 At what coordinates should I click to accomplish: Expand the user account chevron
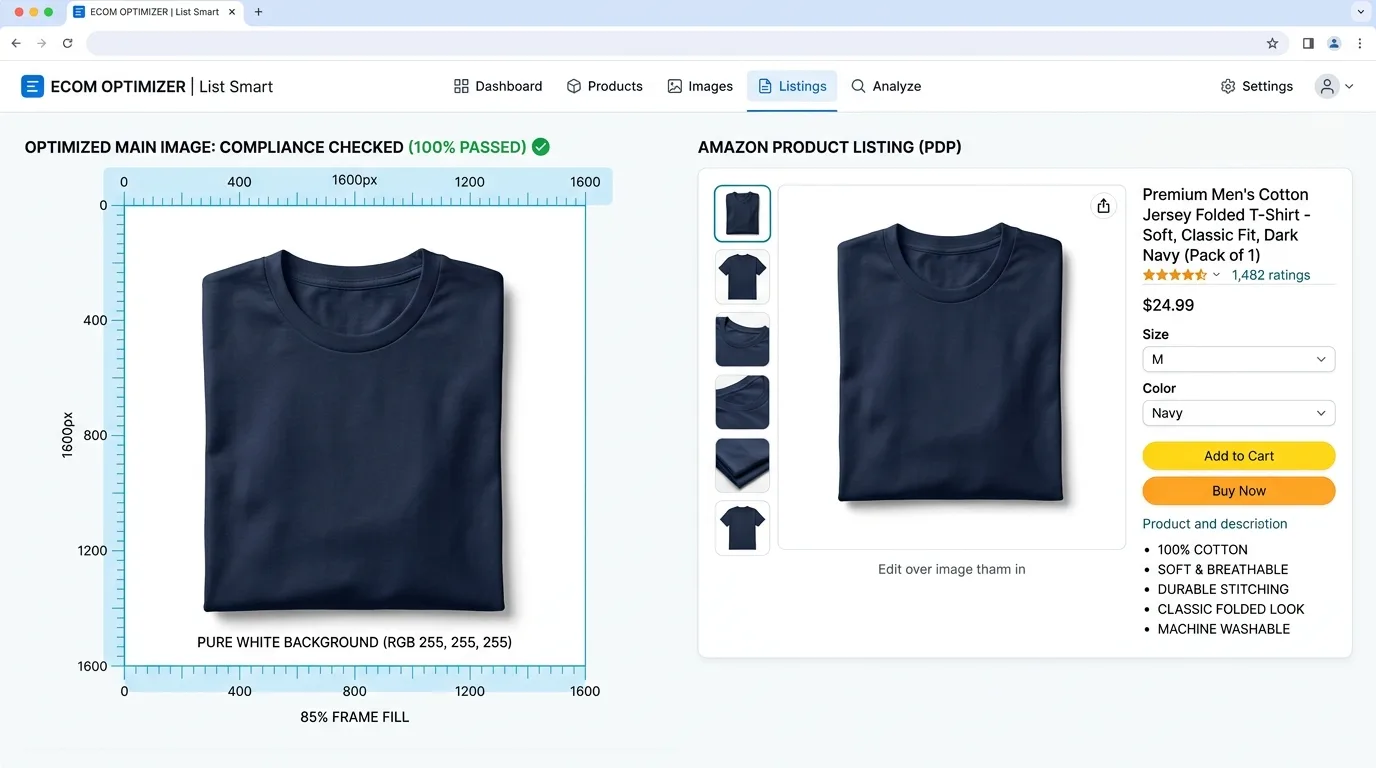coord(1349,87)
